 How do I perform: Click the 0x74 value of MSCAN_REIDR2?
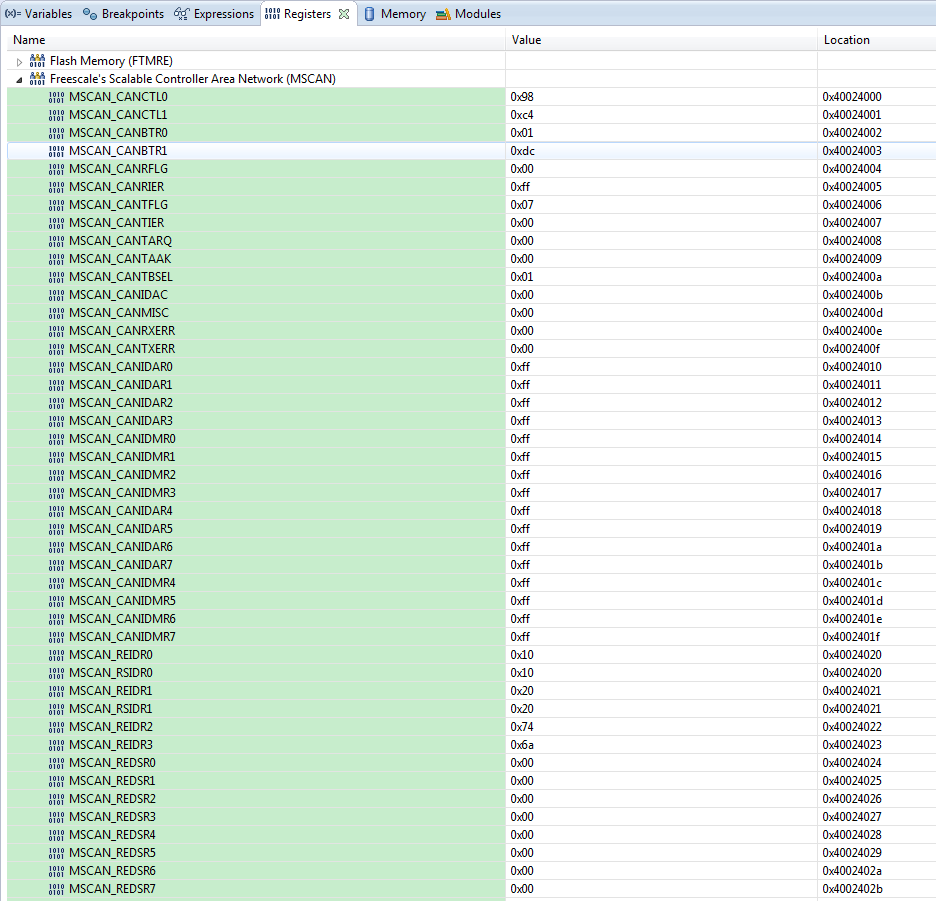(522, 727)
